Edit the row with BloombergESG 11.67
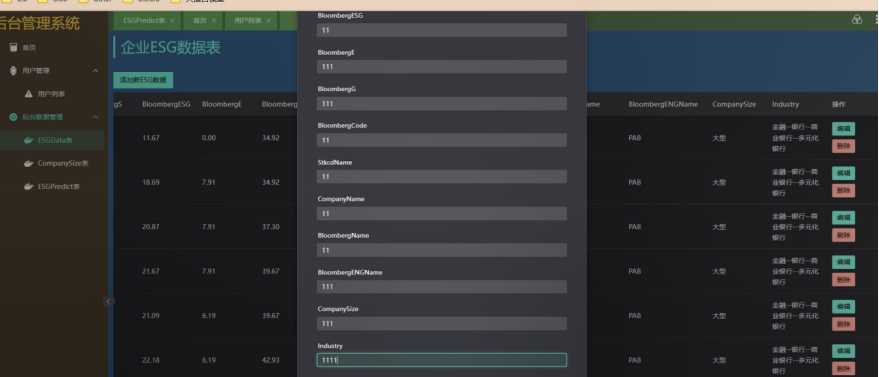This screenshot has width=879, height=377. click(x=843, y=129)
